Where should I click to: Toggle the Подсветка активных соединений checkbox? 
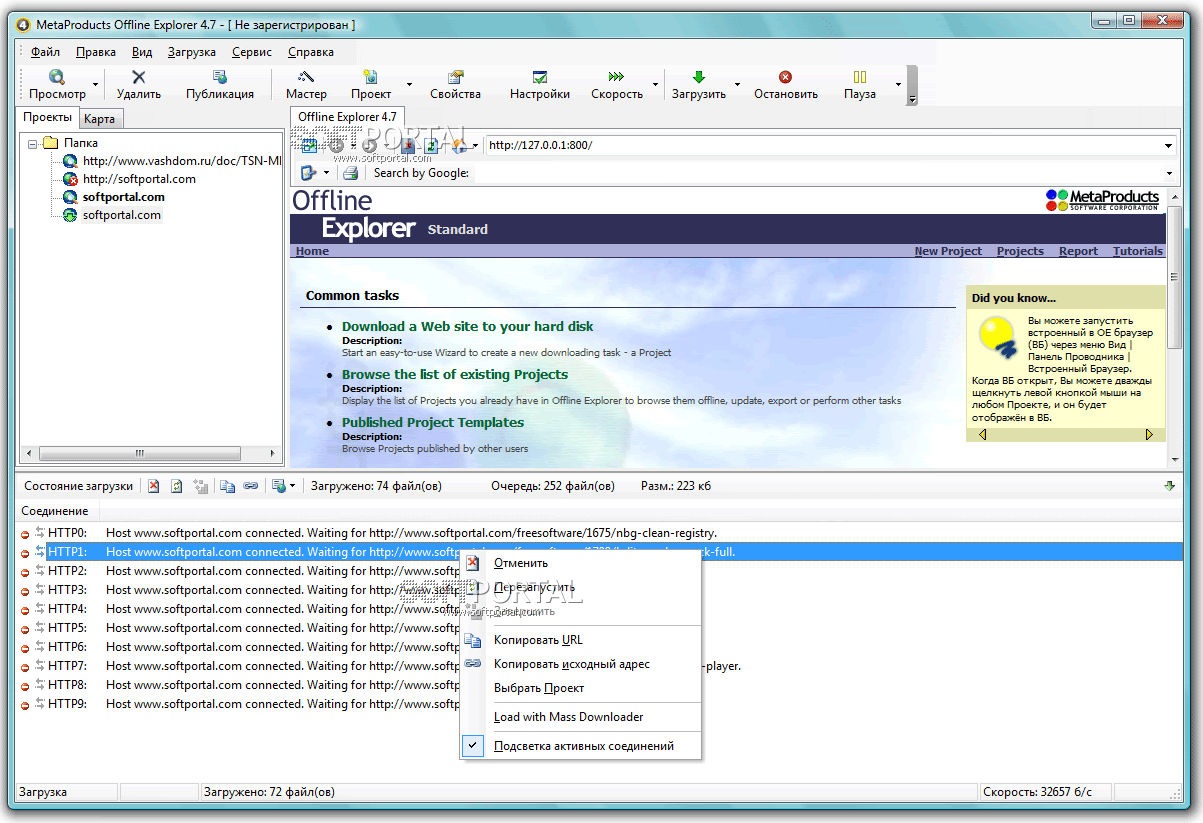coord(473,745)
